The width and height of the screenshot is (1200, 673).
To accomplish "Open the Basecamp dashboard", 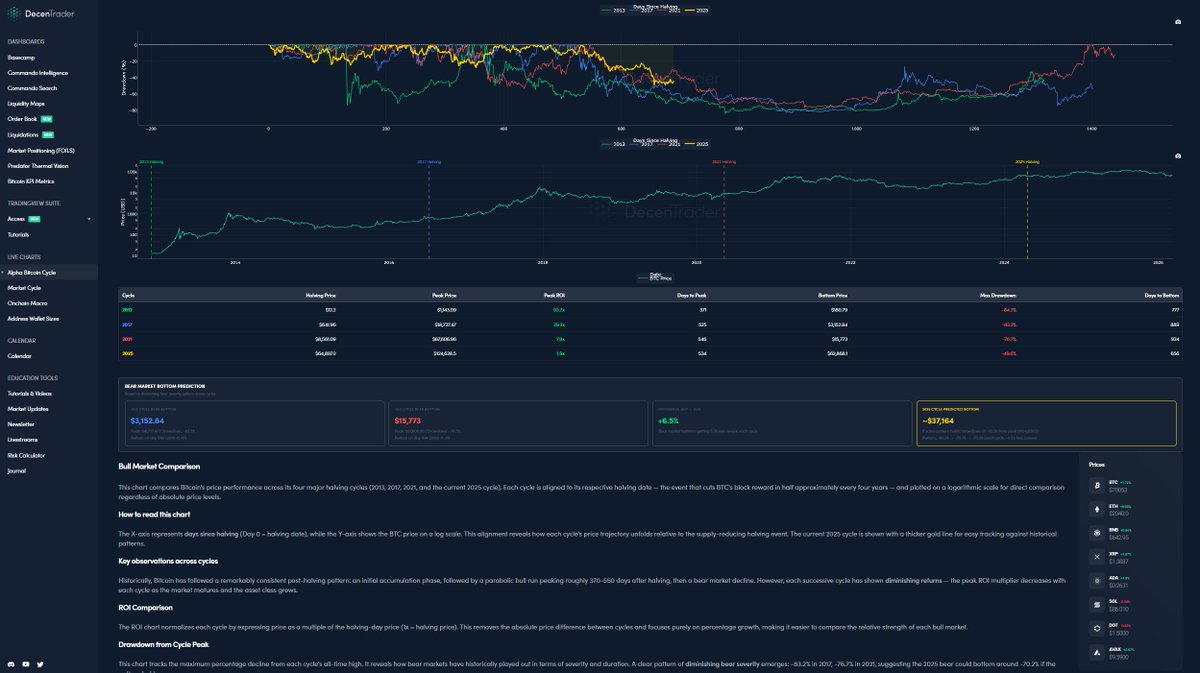I will pyautogui.click(x=21, y=58).
